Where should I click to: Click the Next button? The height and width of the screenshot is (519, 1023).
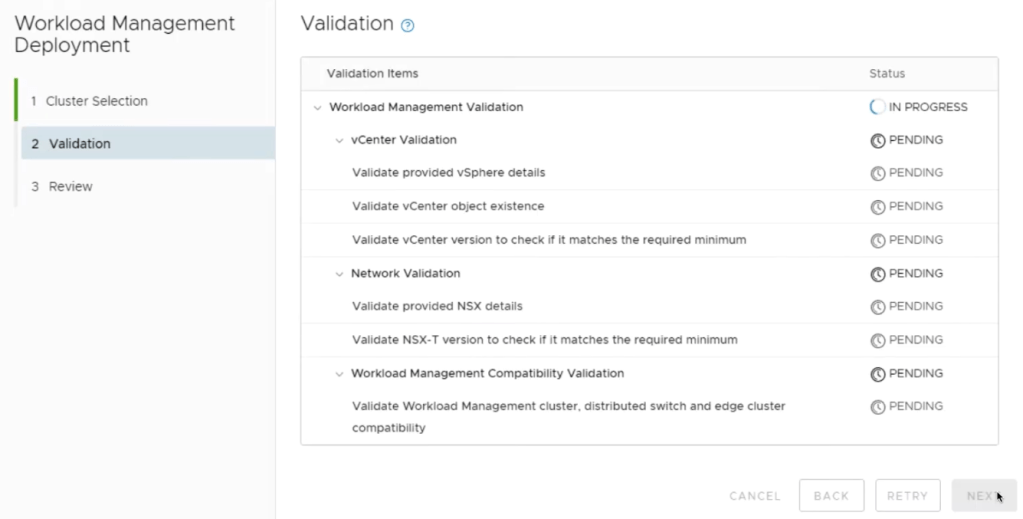(x=984, y=496)
